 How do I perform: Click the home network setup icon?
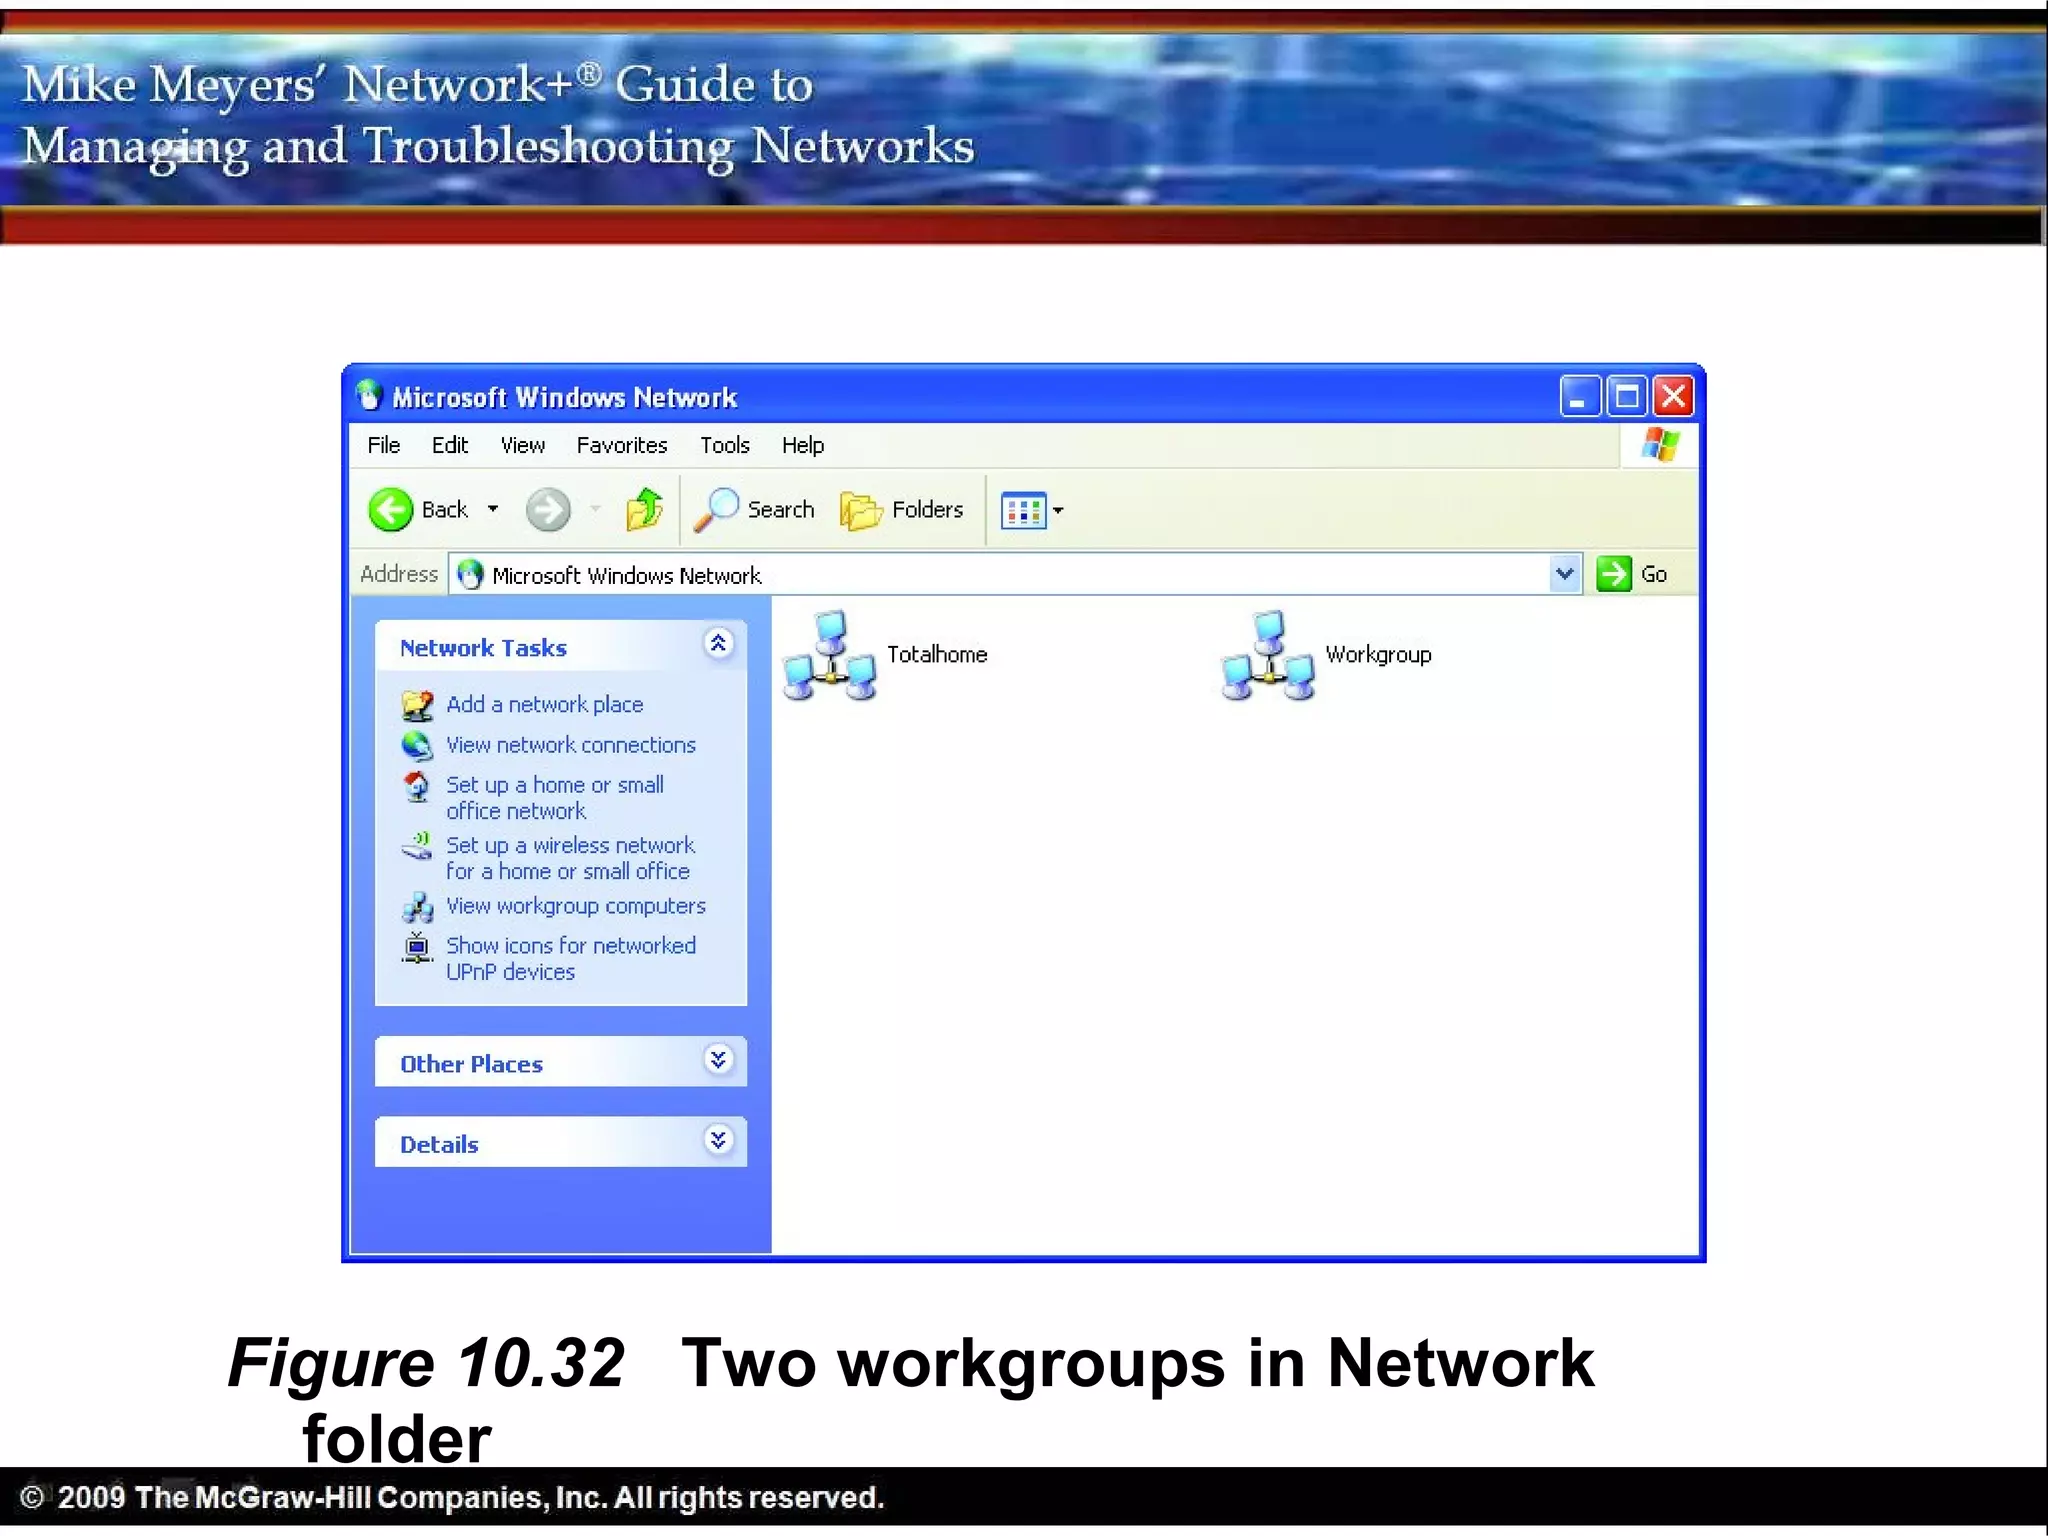(x=417, y=786)
